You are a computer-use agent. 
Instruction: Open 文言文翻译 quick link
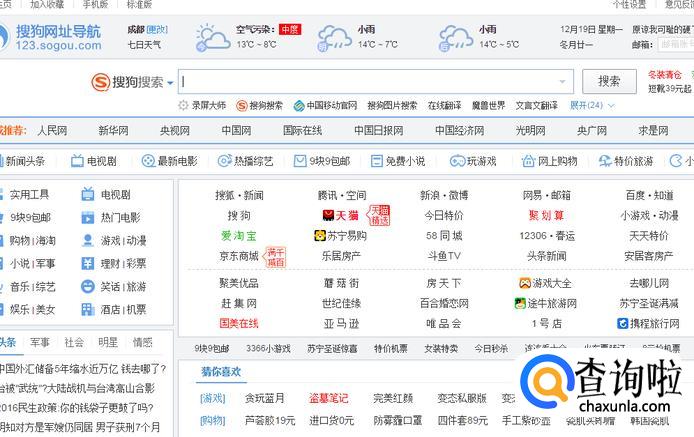pyautogui.click(x=536, y=105)
